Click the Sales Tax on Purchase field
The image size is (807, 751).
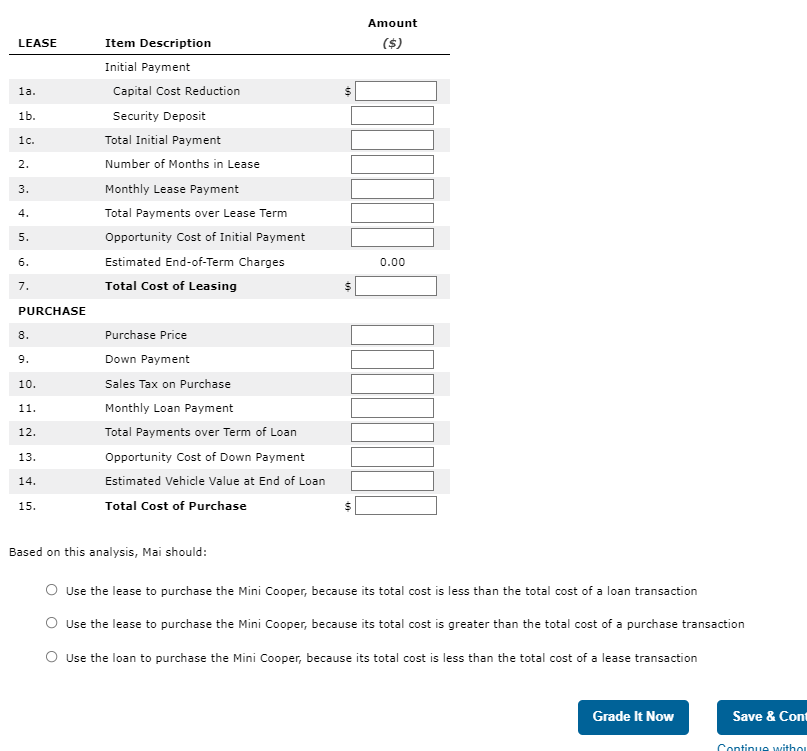coord(392,384)
